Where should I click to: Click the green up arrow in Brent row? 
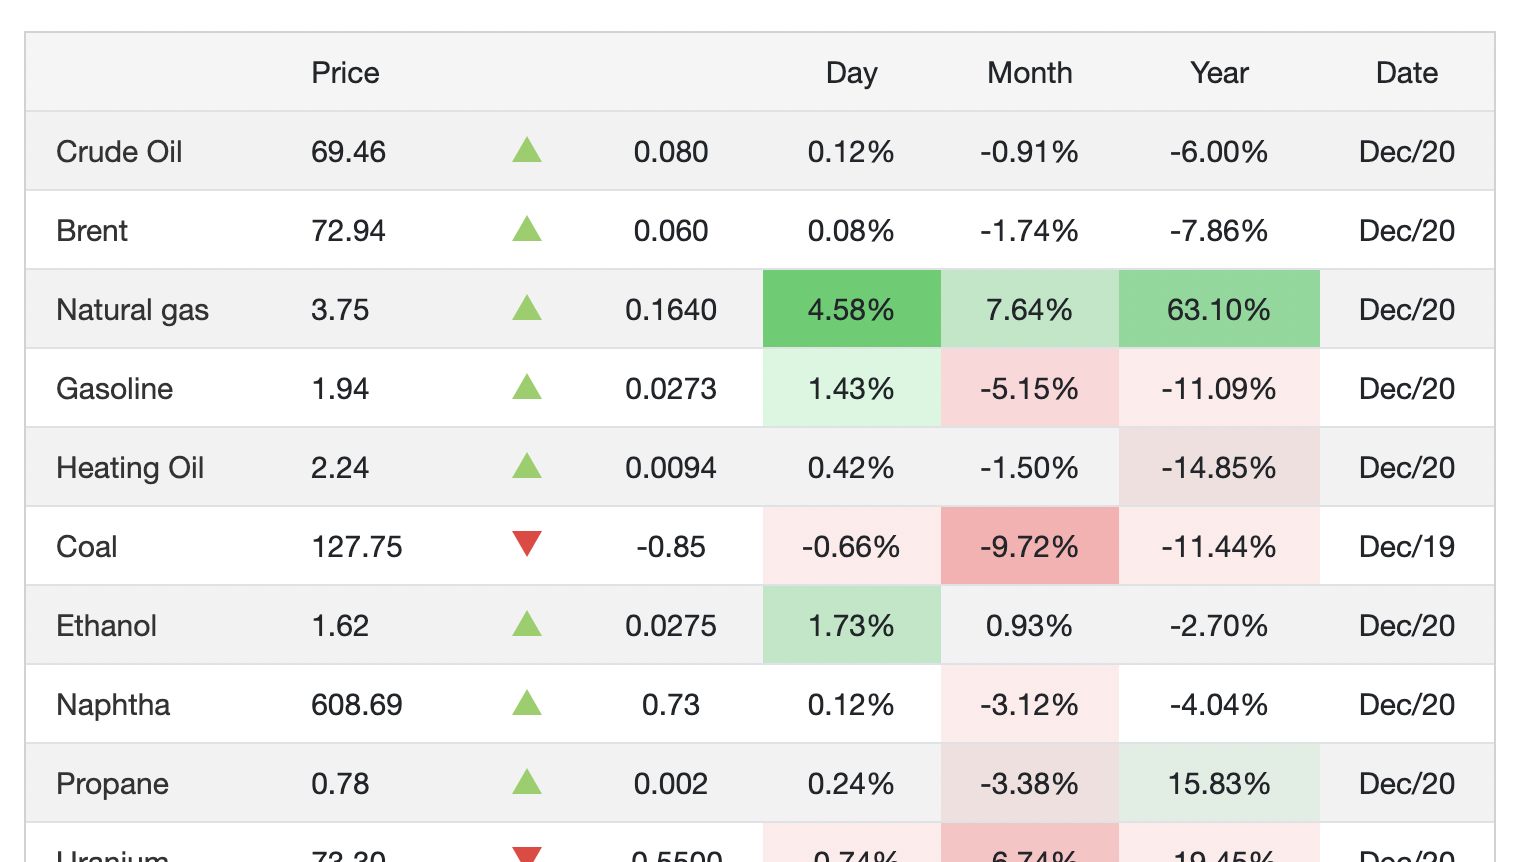point(527,230)
